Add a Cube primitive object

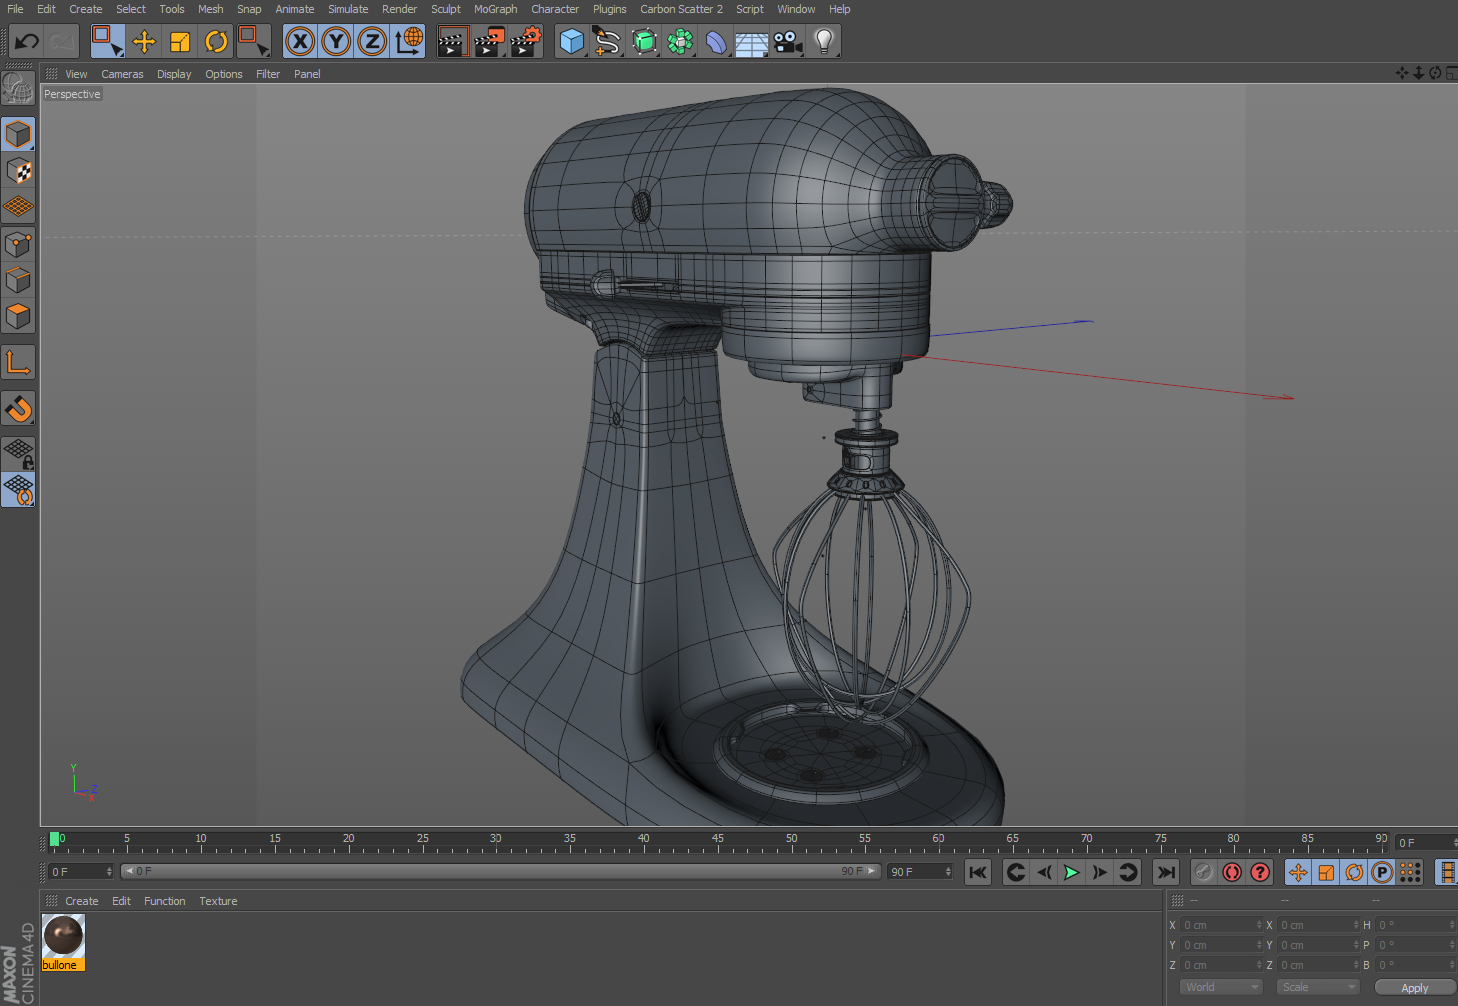[571, 42]
